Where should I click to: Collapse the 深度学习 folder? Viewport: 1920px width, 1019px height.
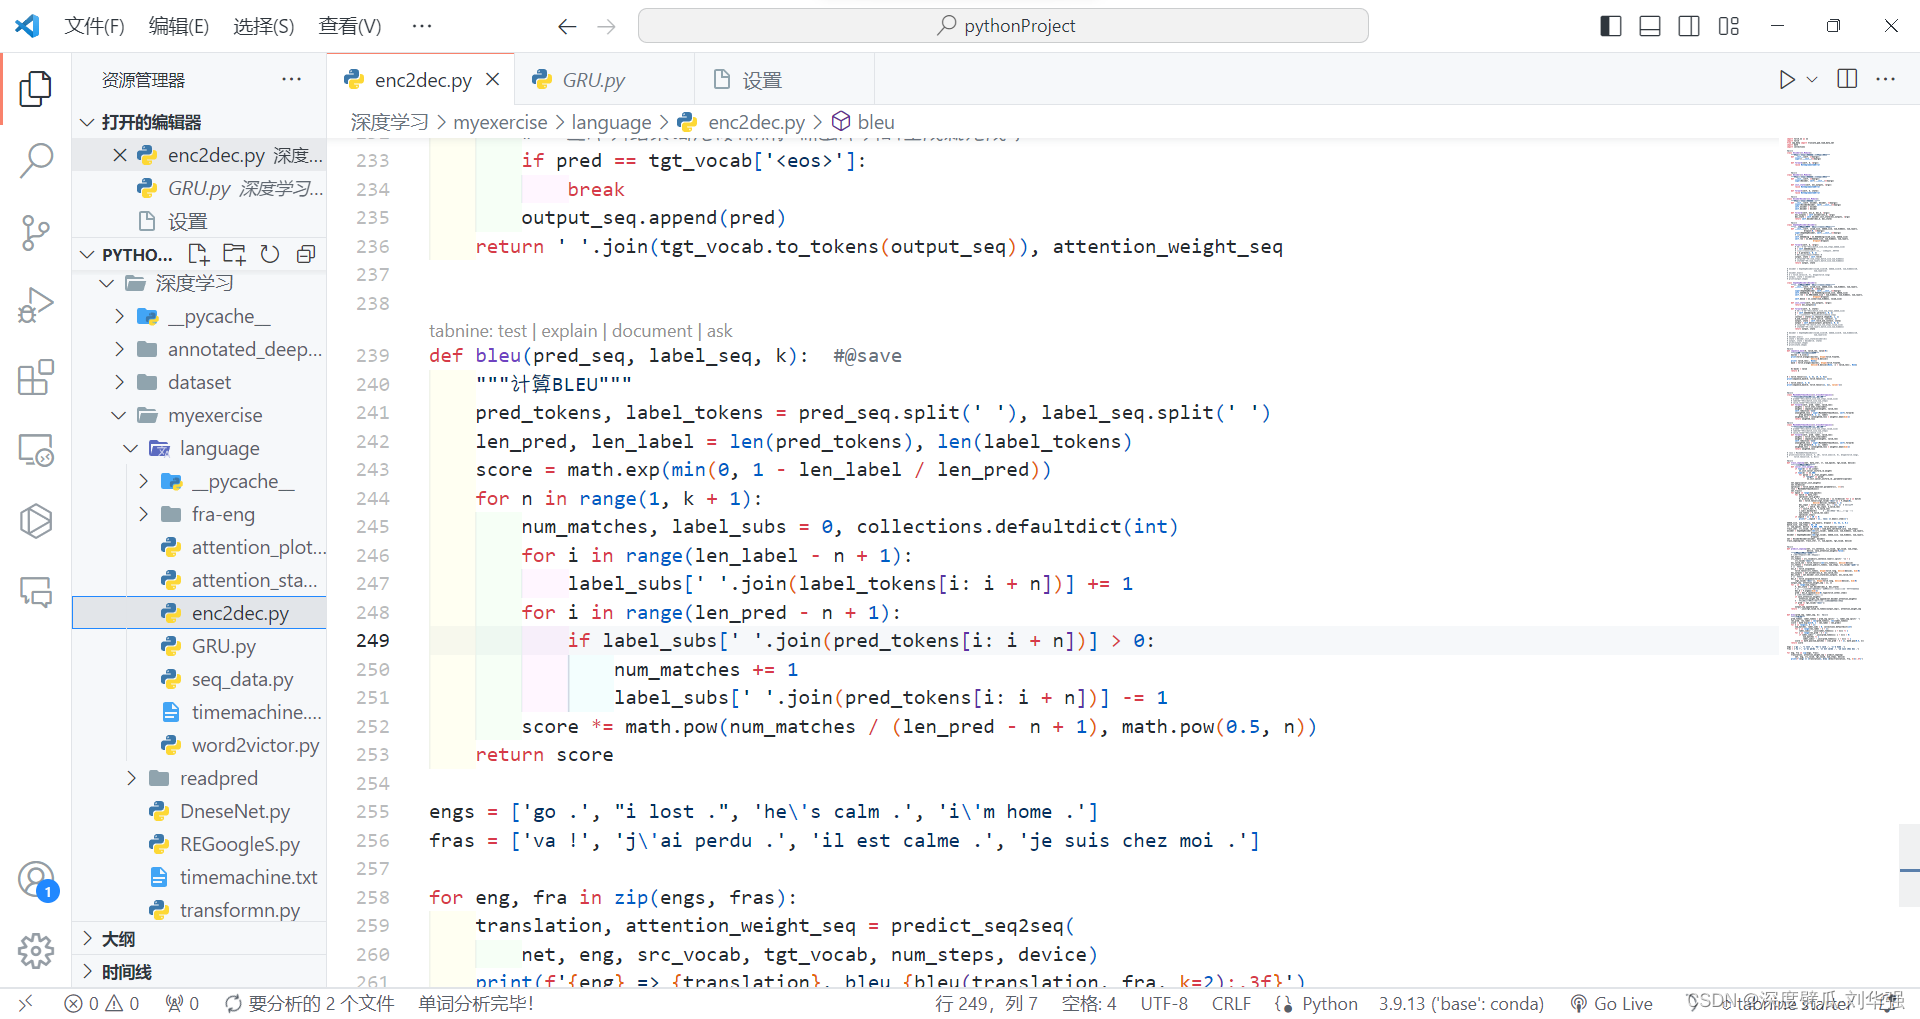(x=108, y=283)
